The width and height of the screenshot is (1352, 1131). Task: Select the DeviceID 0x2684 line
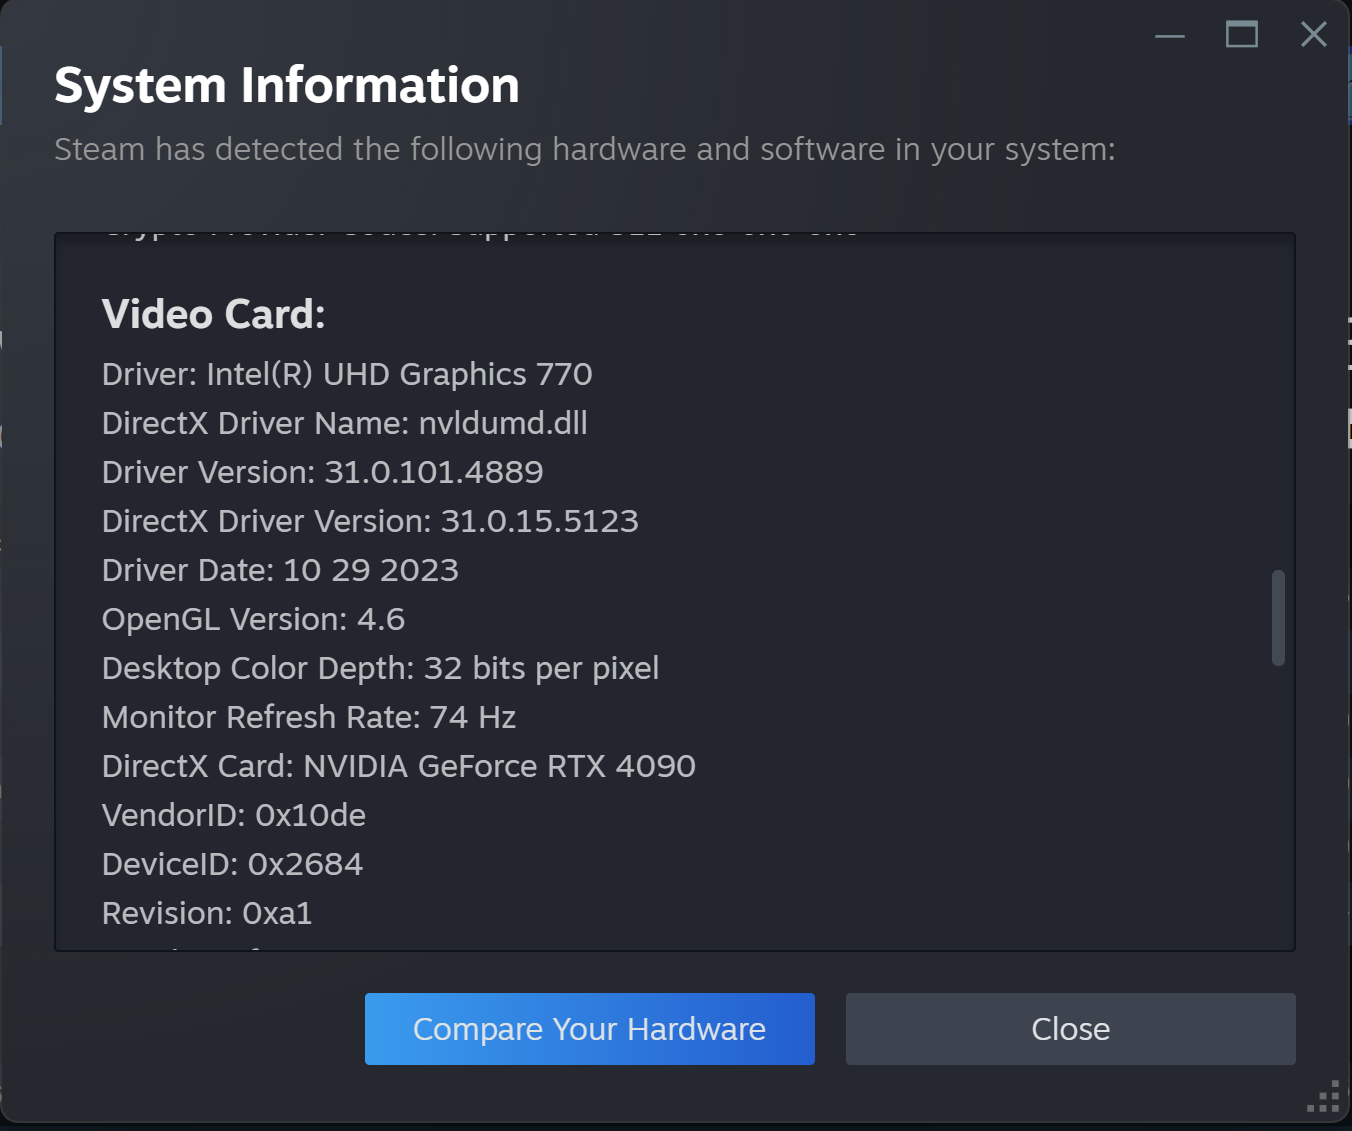233,864
